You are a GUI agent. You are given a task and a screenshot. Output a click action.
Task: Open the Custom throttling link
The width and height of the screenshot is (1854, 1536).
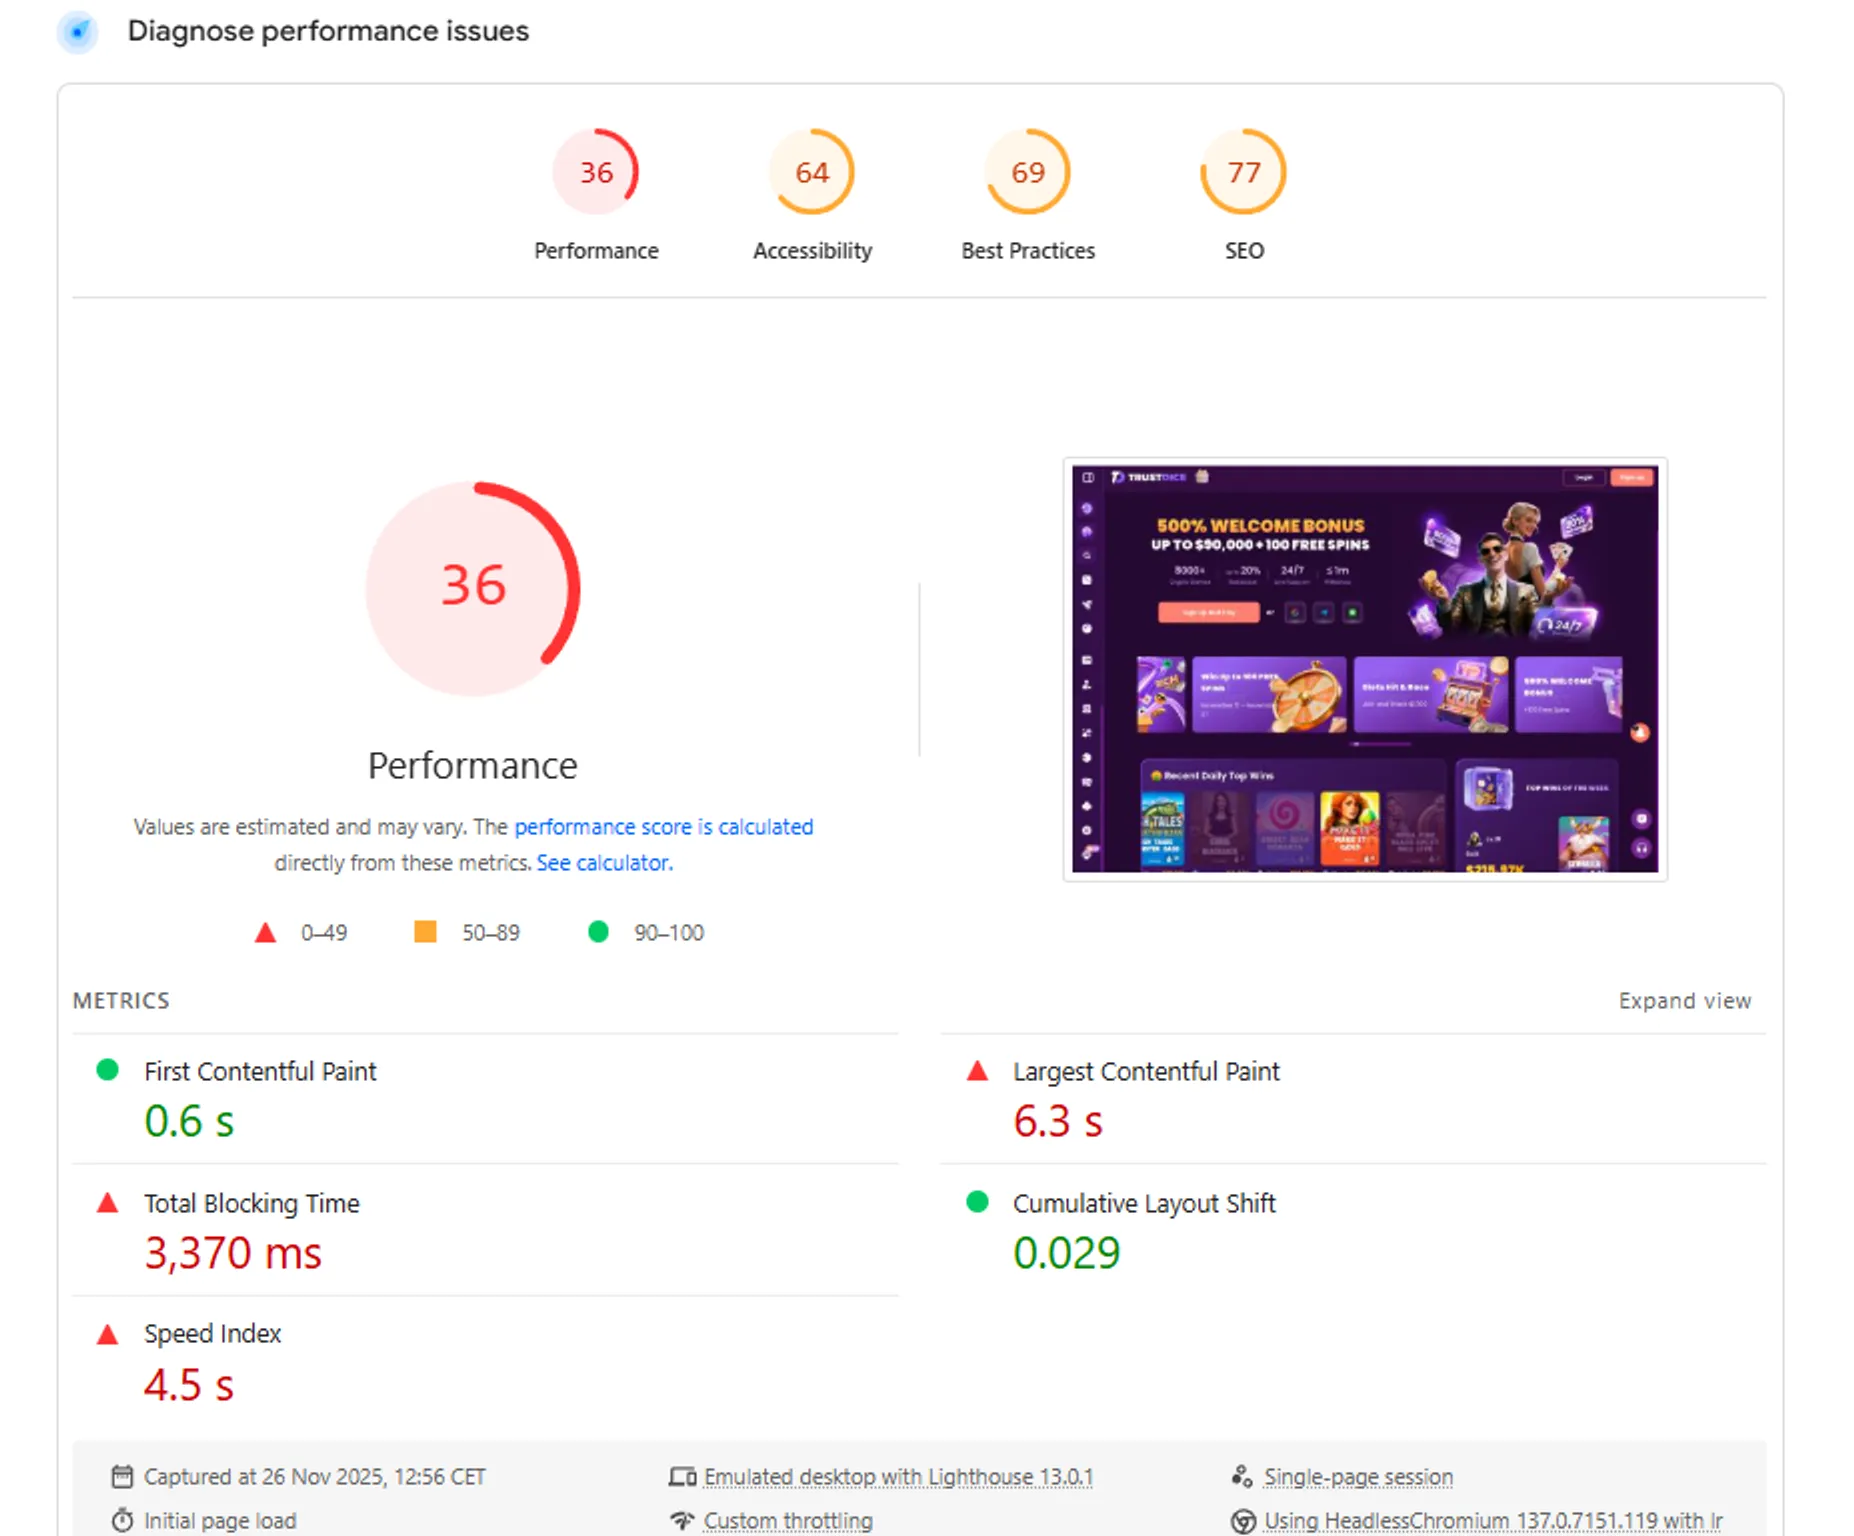[787, 1519]
